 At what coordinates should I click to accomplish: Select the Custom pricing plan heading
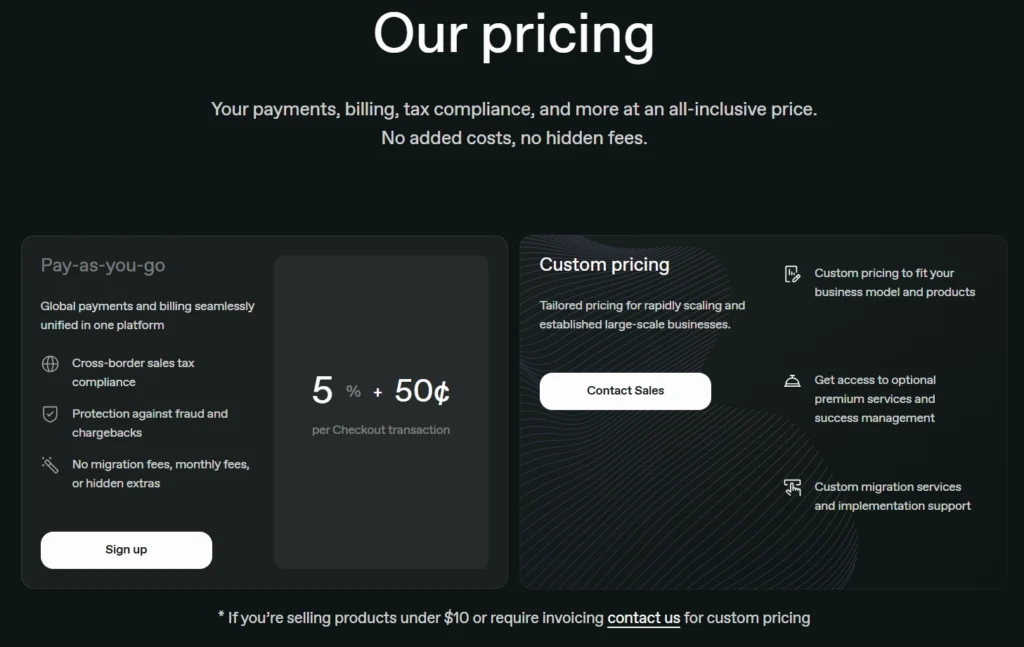(604, 265)
